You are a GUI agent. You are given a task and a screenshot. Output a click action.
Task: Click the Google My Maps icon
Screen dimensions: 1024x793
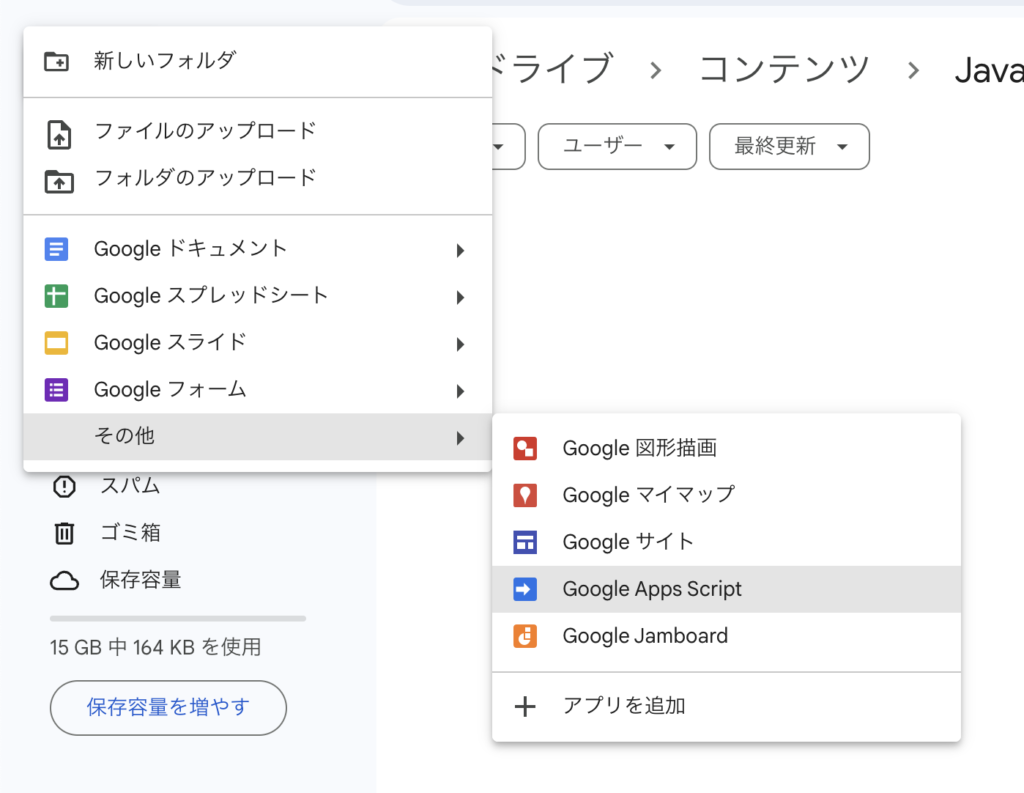[x=525, y=495]
